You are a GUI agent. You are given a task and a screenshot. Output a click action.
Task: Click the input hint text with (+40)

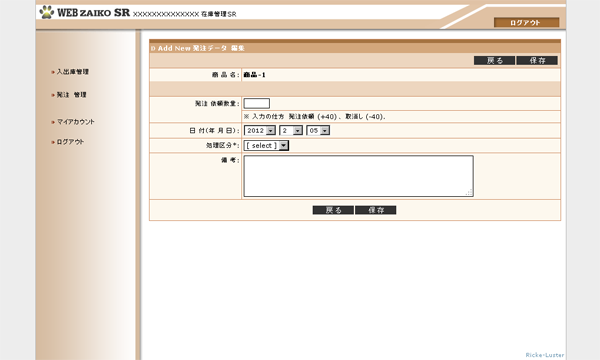click(x=315, y=117)
